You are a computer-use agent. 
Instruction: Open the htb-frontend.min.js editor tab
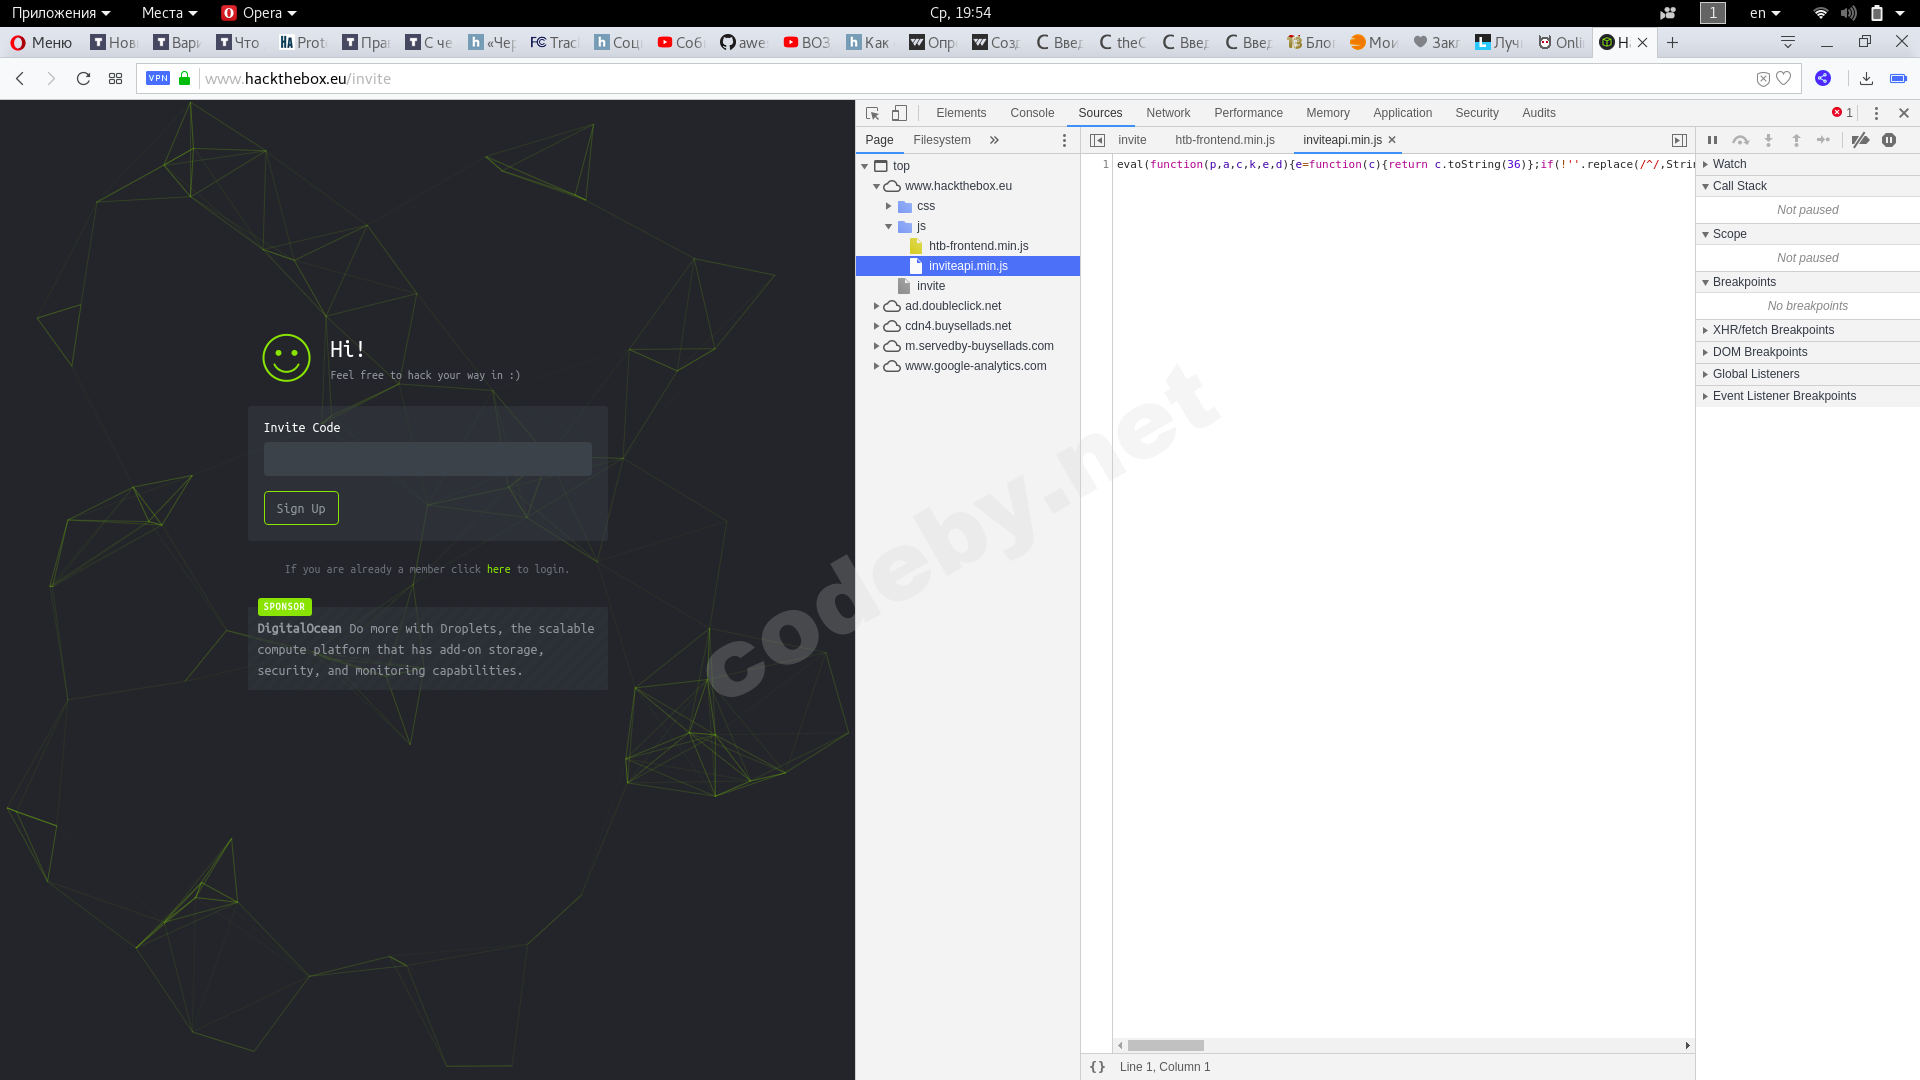[1224, 140]
